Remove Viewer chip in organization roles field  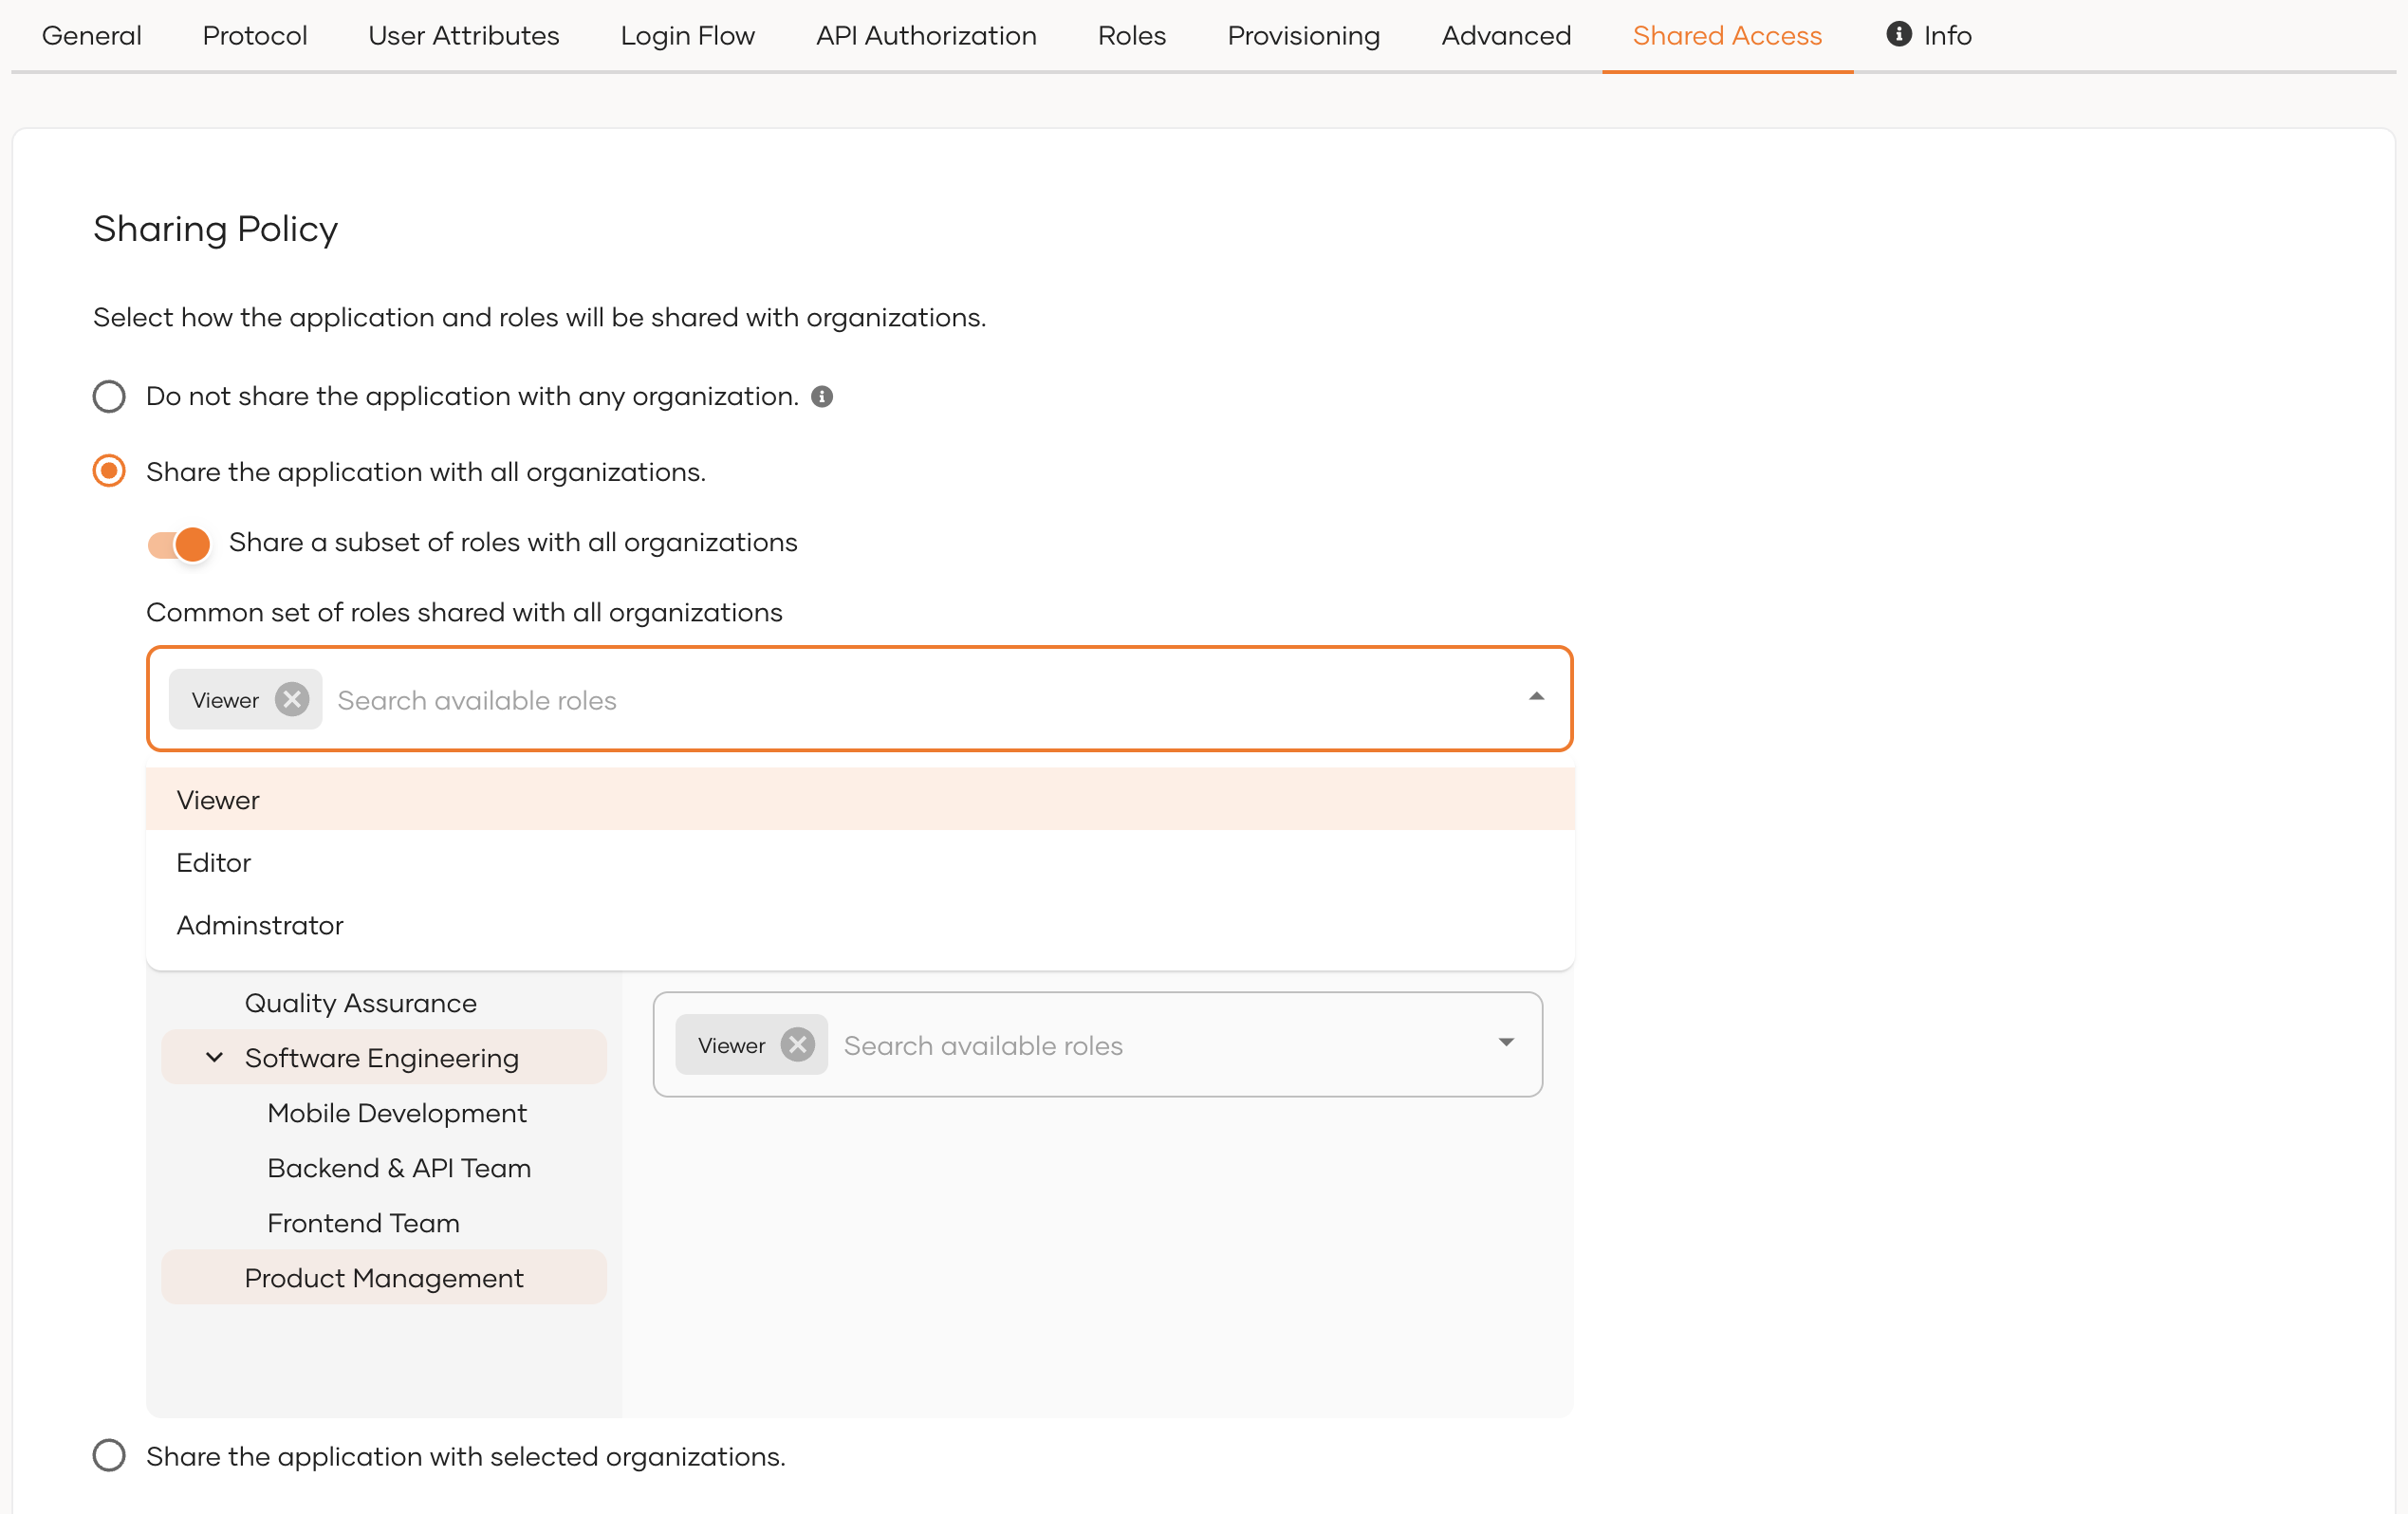point(797,1045)
